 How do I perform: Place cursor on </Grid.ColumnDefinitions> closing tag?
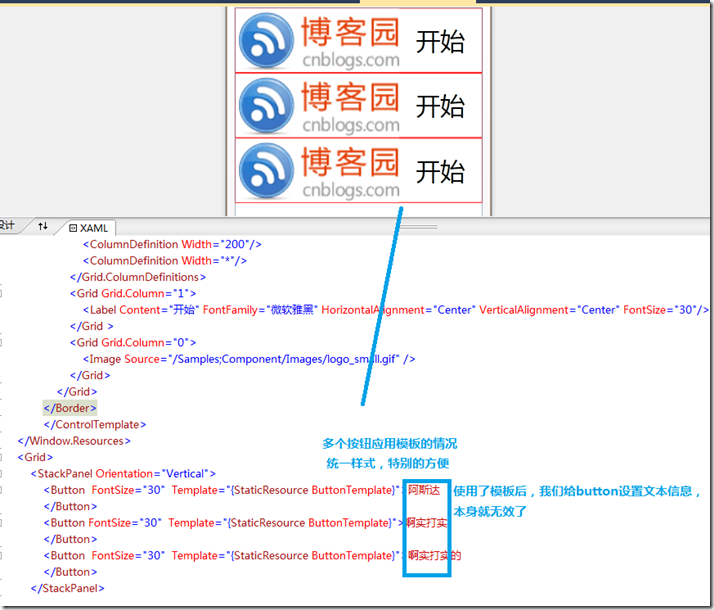pos(138,277)
